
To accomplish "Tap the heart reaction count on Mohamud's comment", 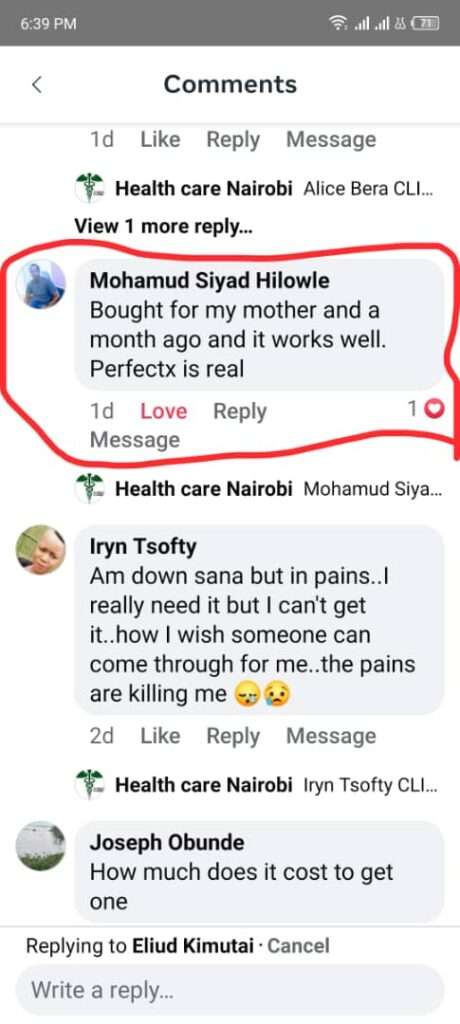I will 425,409.
